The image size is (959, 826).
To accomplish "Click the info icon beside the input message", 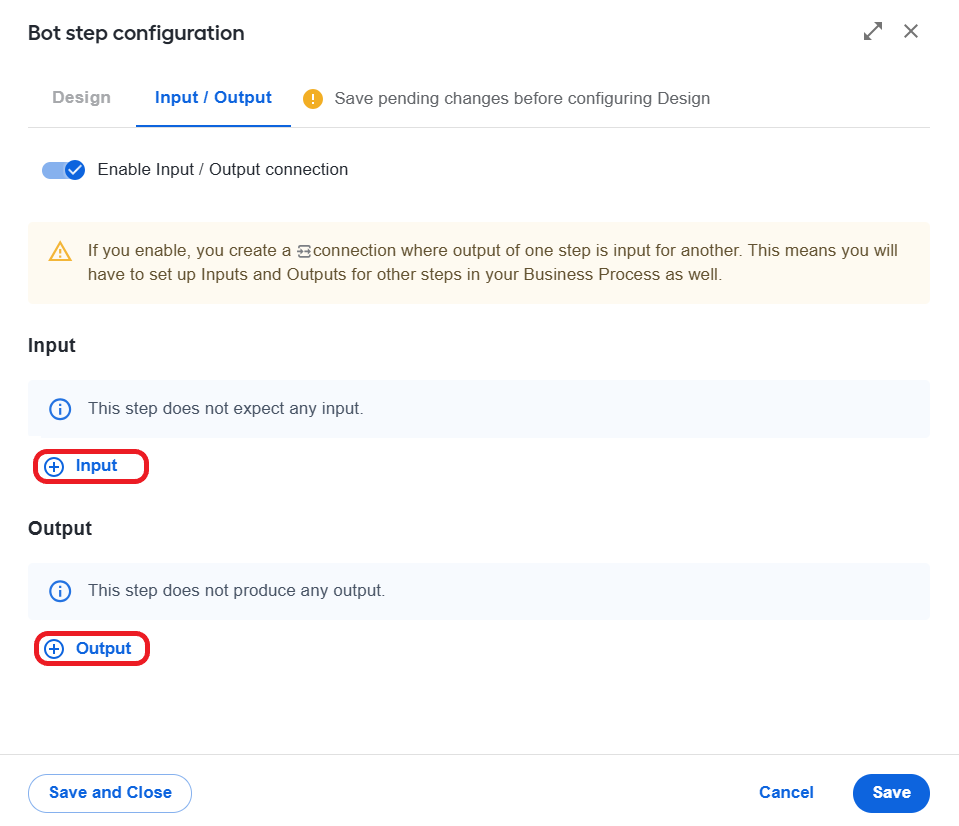I will coord(60,408).
